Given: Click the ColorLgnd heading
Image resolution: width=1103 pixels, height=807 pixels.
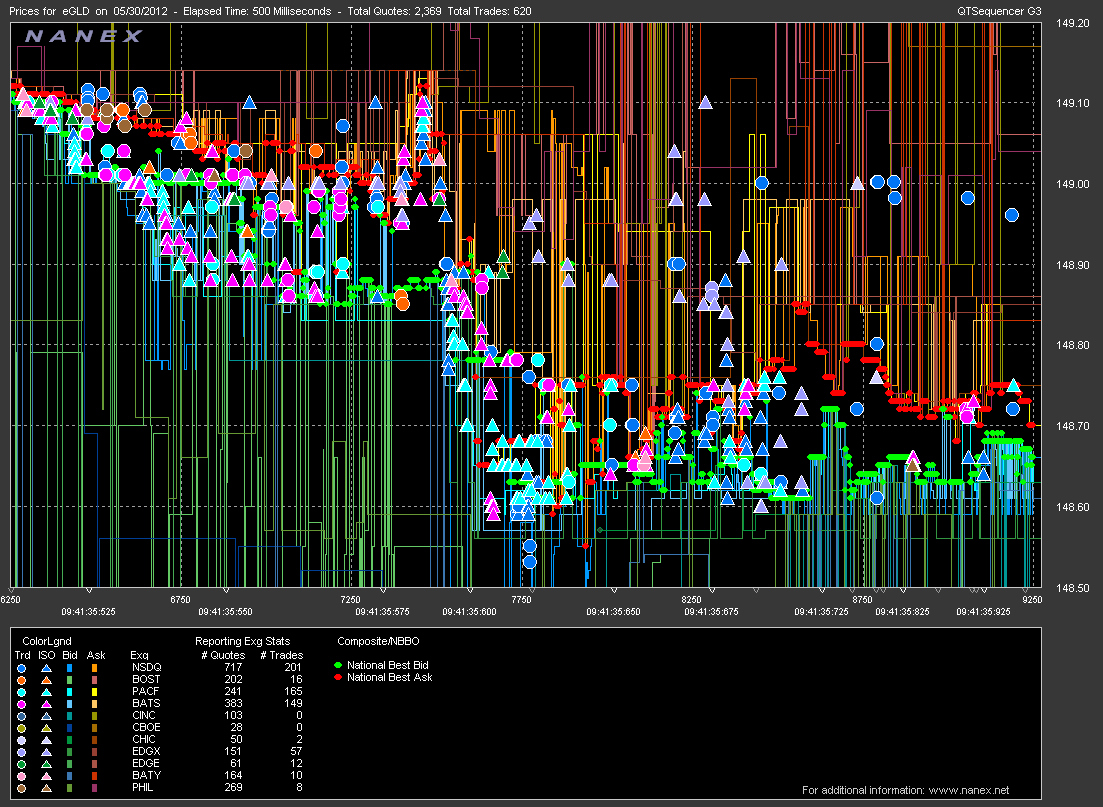Looking at the screenshot, I should tap(46, 641).
